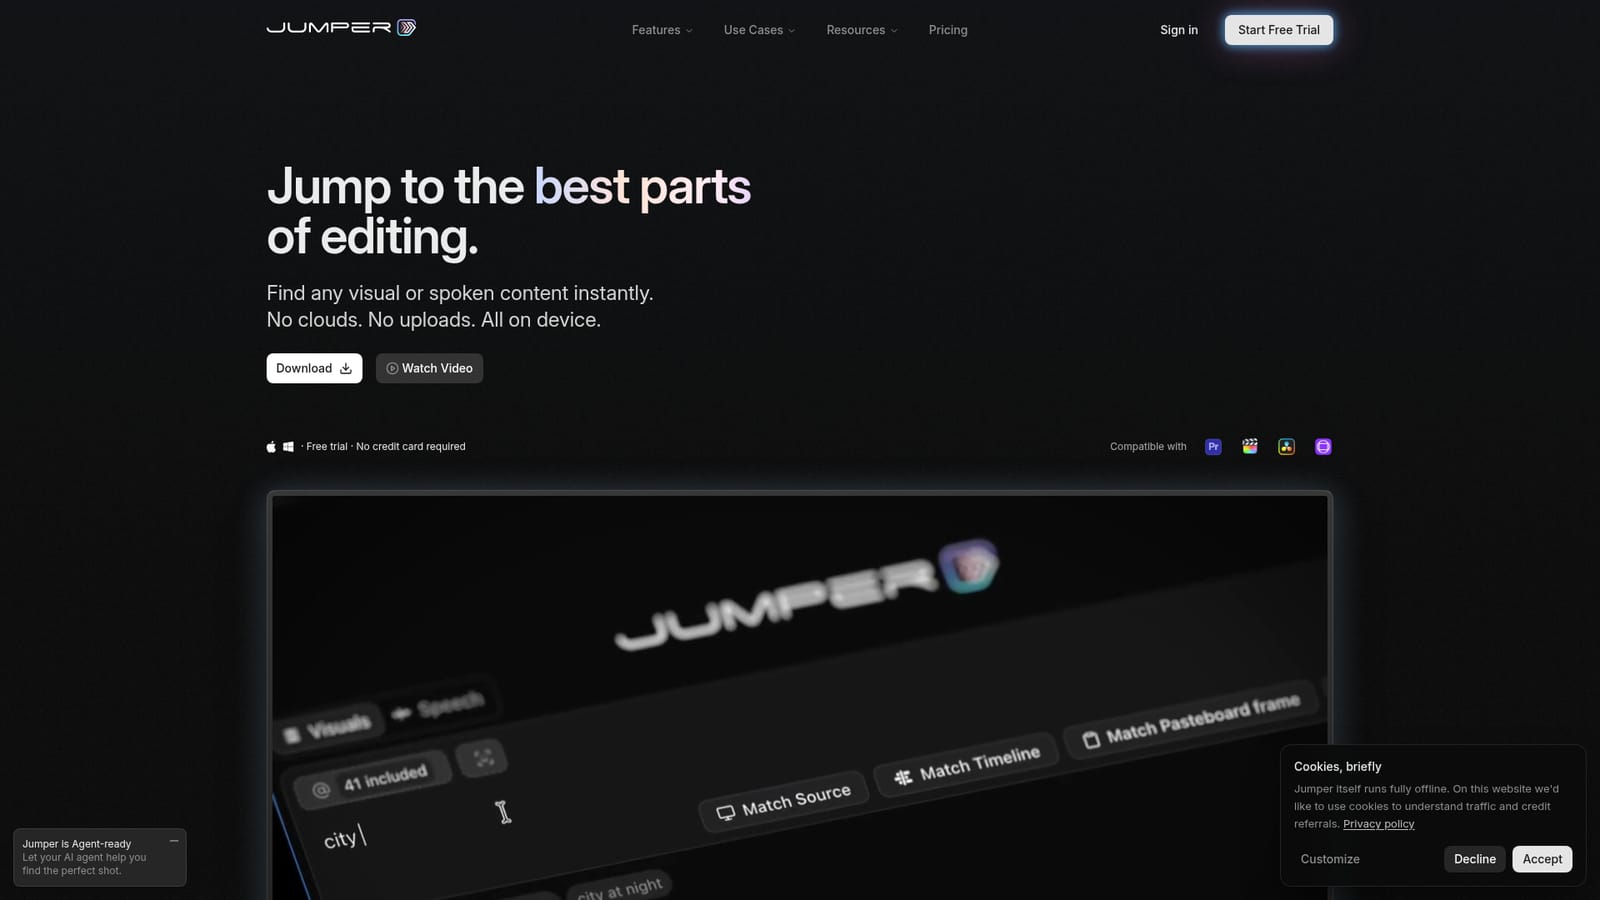Click the Start Free Trial button
The width and height of the screenshot is (1600, 900).
pyautogui.click(x=1279, y=30)
